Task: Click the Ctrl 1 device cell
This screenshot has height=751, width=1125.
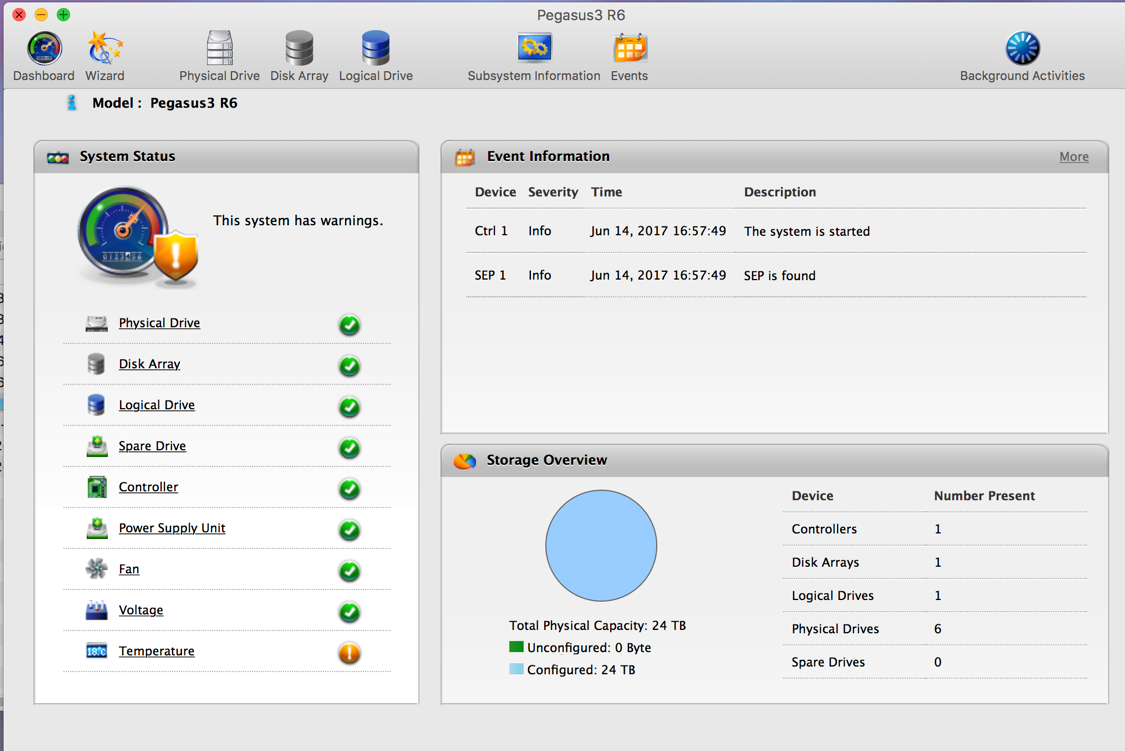Action: click(491, 231)
